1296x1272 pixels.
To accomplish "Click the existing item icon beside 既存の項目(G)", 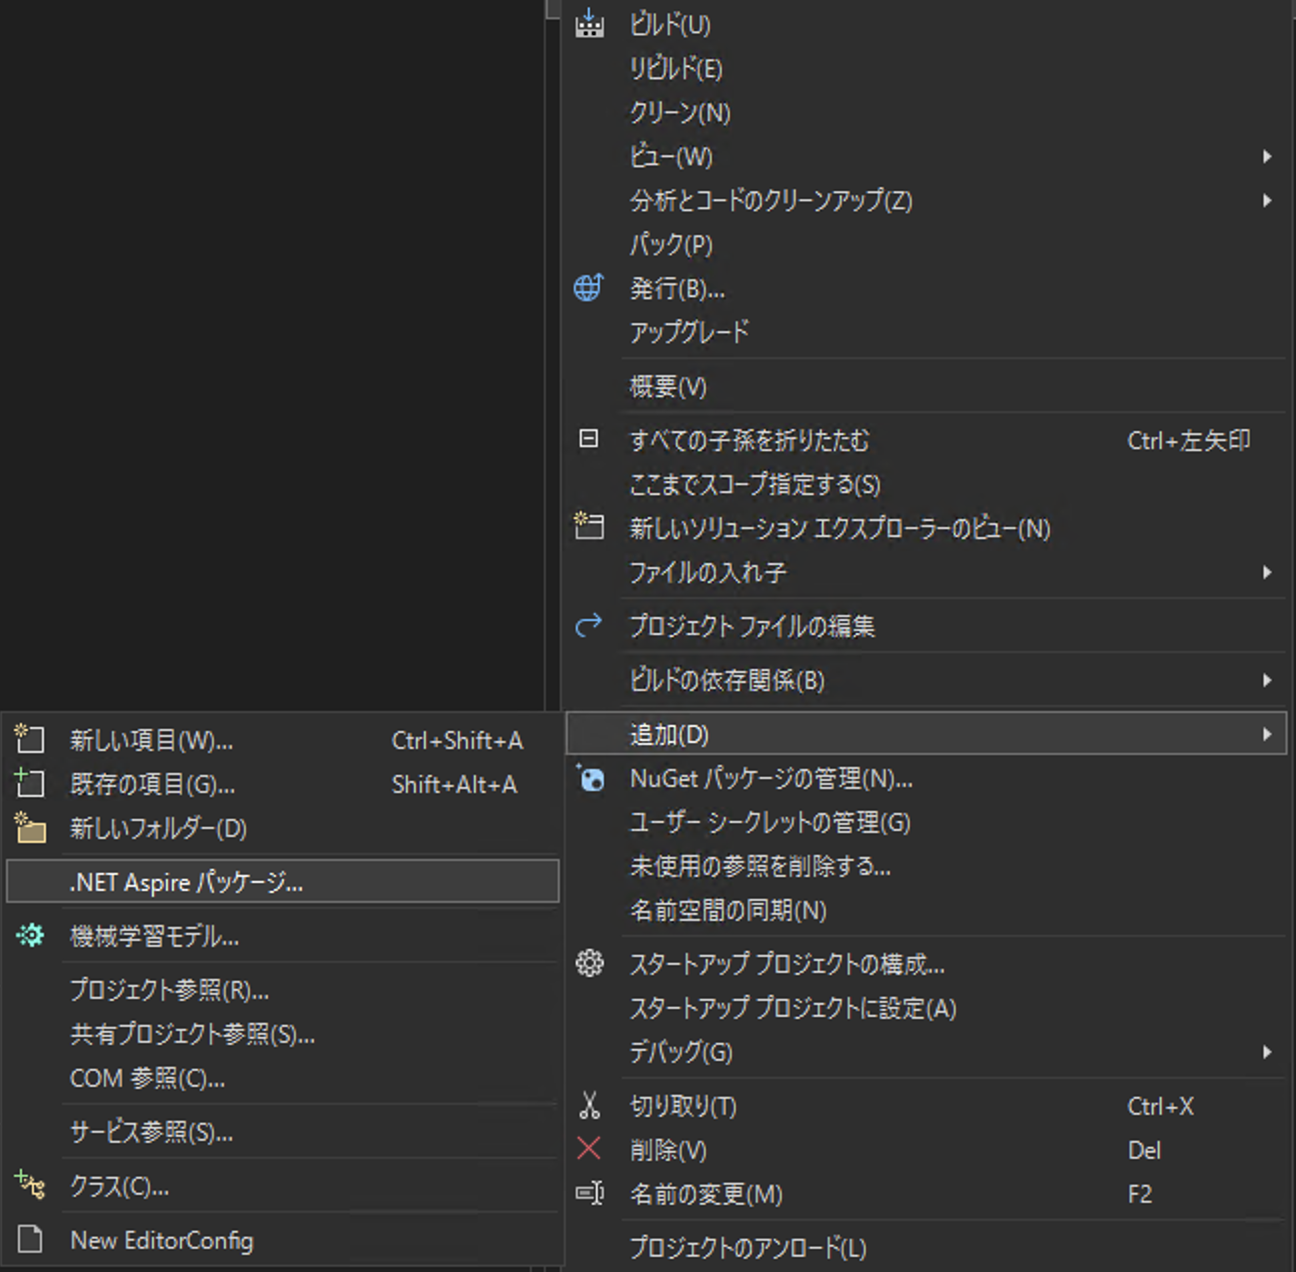I will point(30,783).
